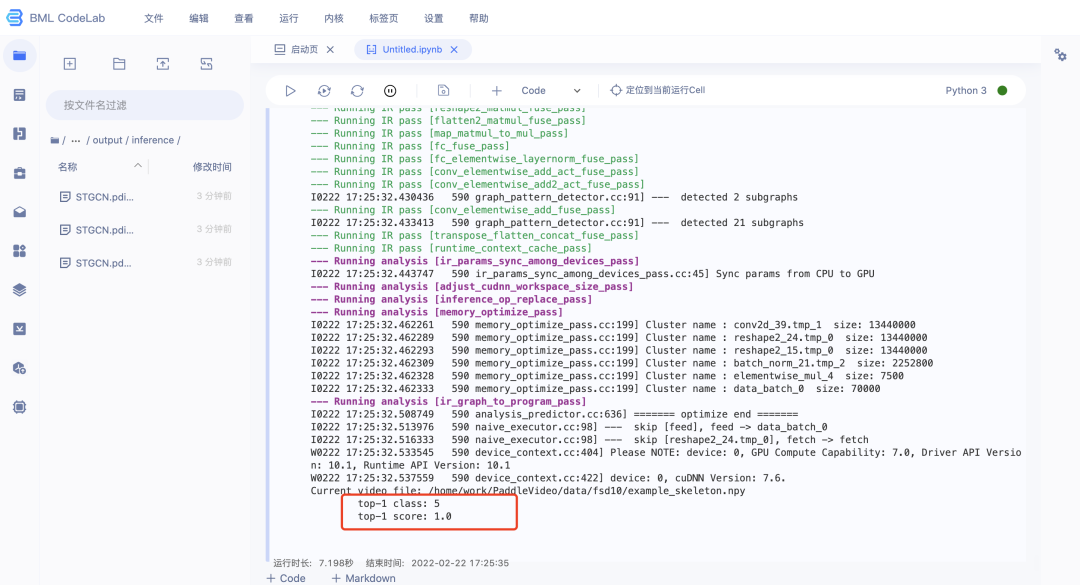Open the 内核 menu
Image resolution: width=1080 pixels, height=585 pixels.
pyautogui.click(x=334, y=19)
